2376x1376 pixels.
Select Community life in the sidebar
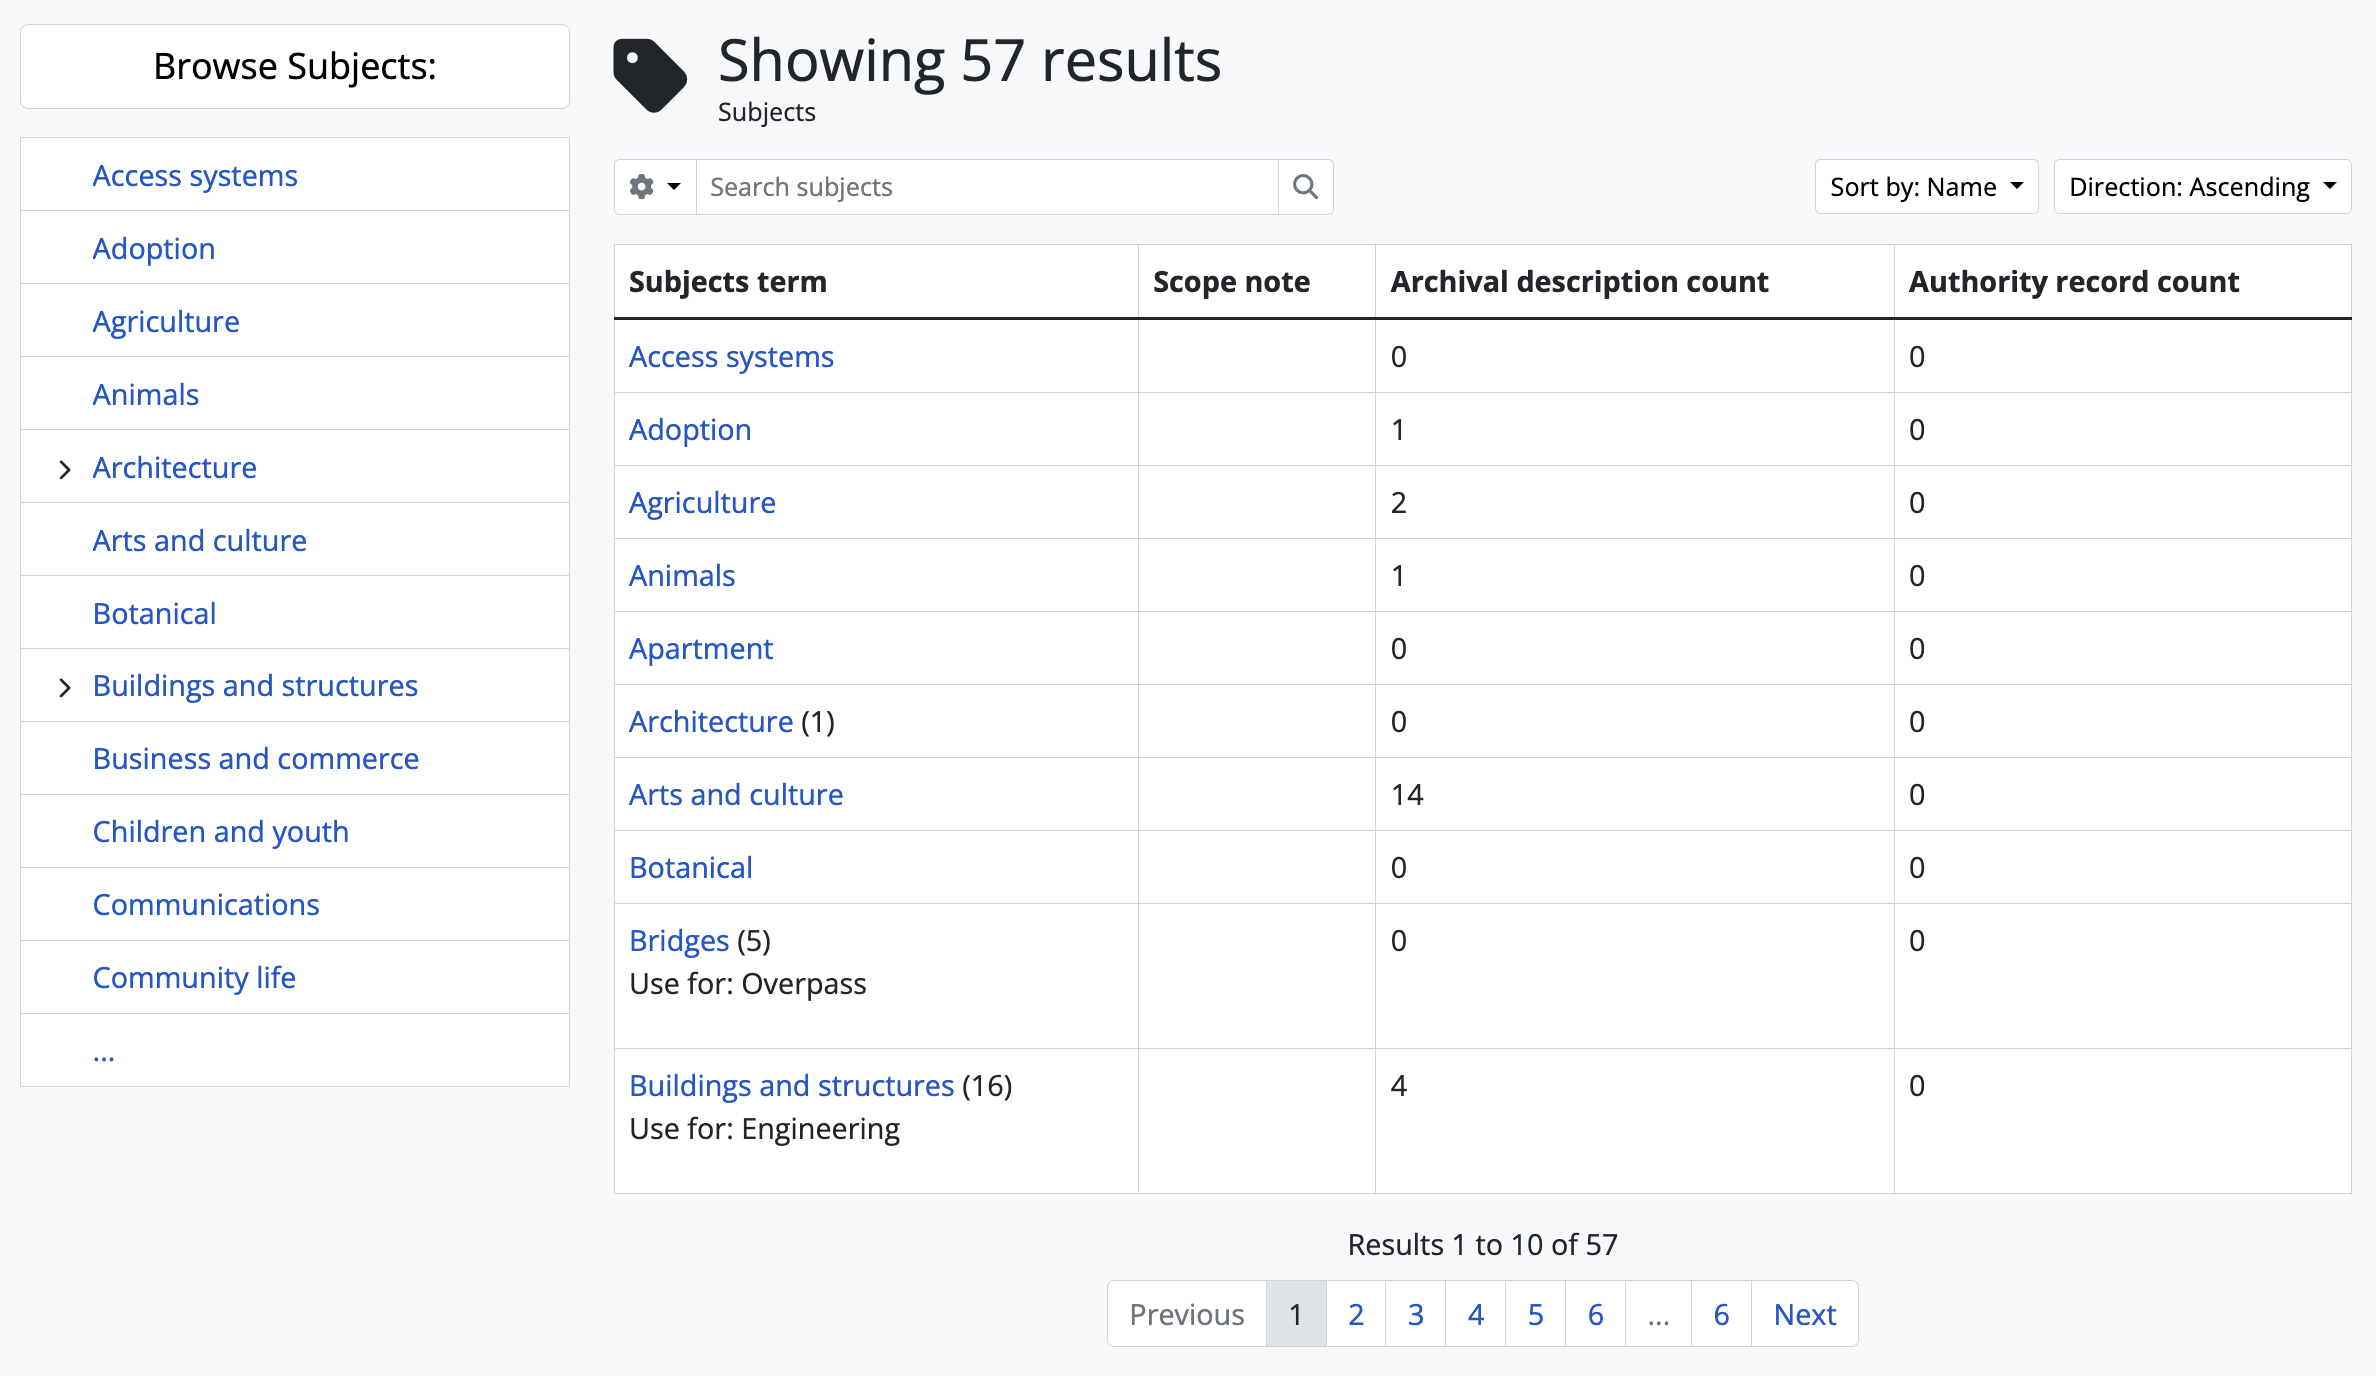194,977
